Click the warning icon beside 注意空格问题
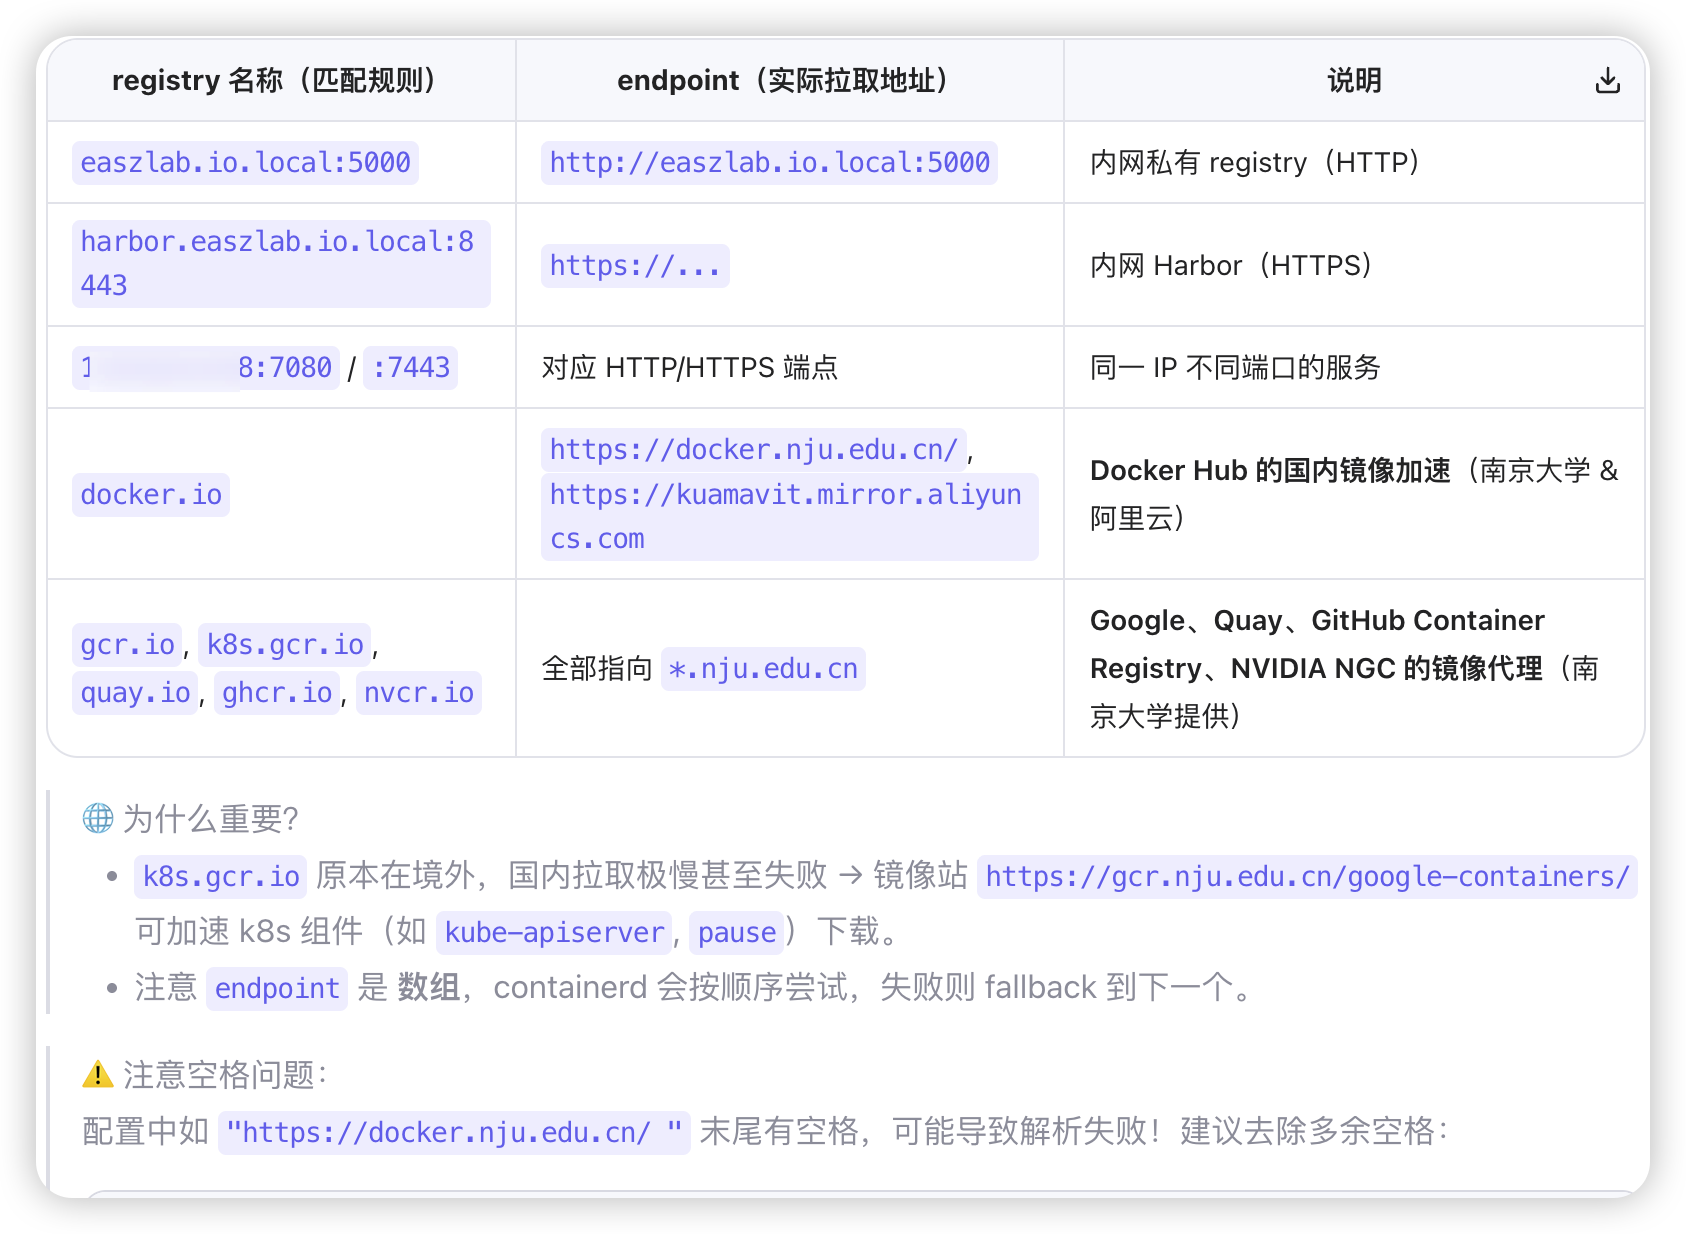 [x=98, y=1074]
